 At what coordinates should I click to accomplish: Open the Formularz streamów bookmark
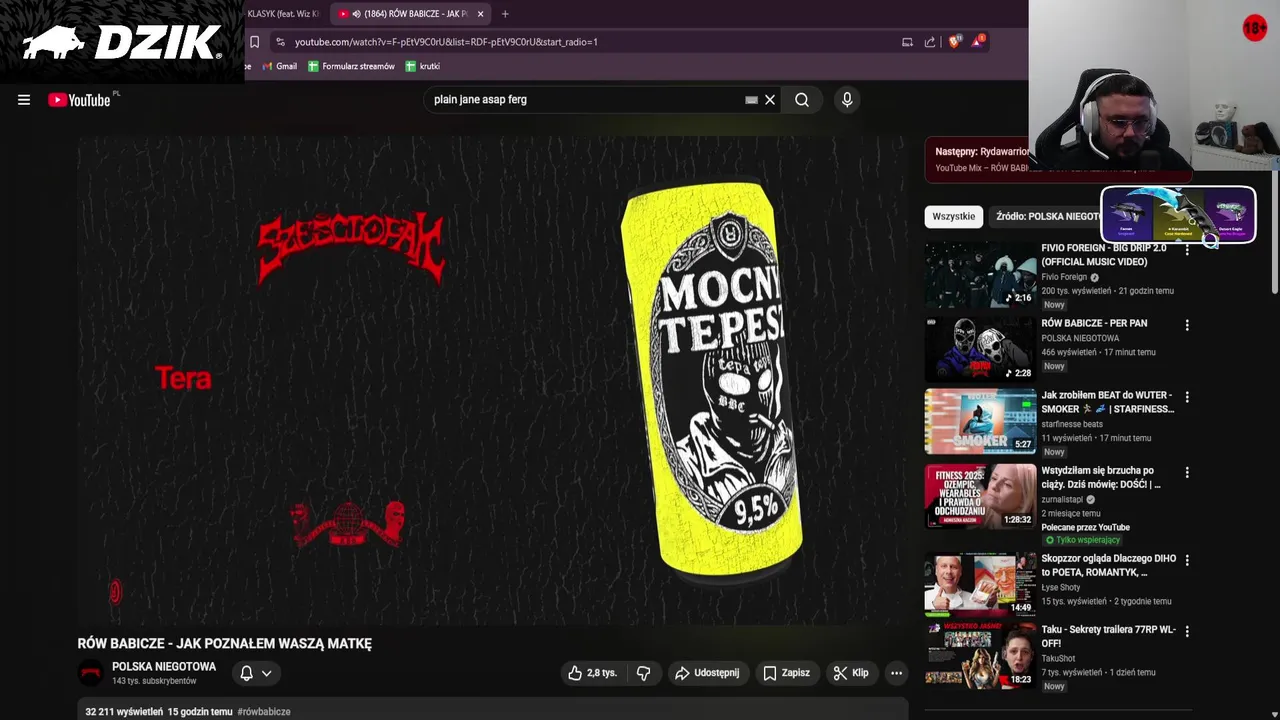click(x=351, y=66)
